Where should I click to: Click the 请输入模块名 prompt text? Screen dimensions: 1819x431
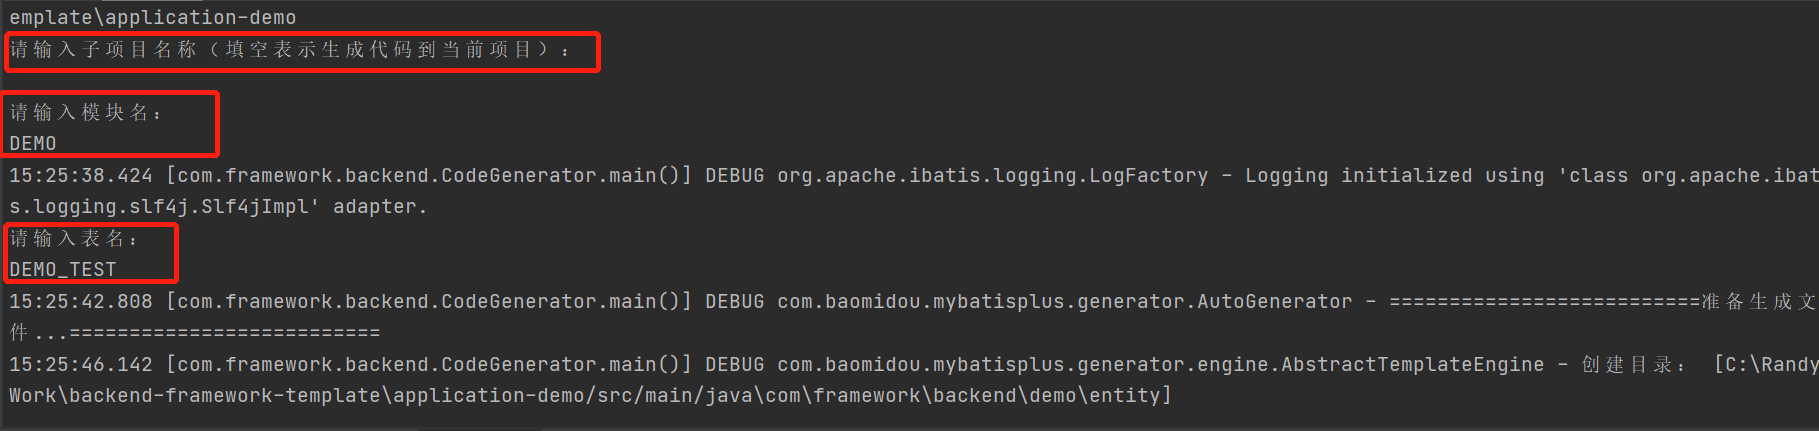[86, 113]
